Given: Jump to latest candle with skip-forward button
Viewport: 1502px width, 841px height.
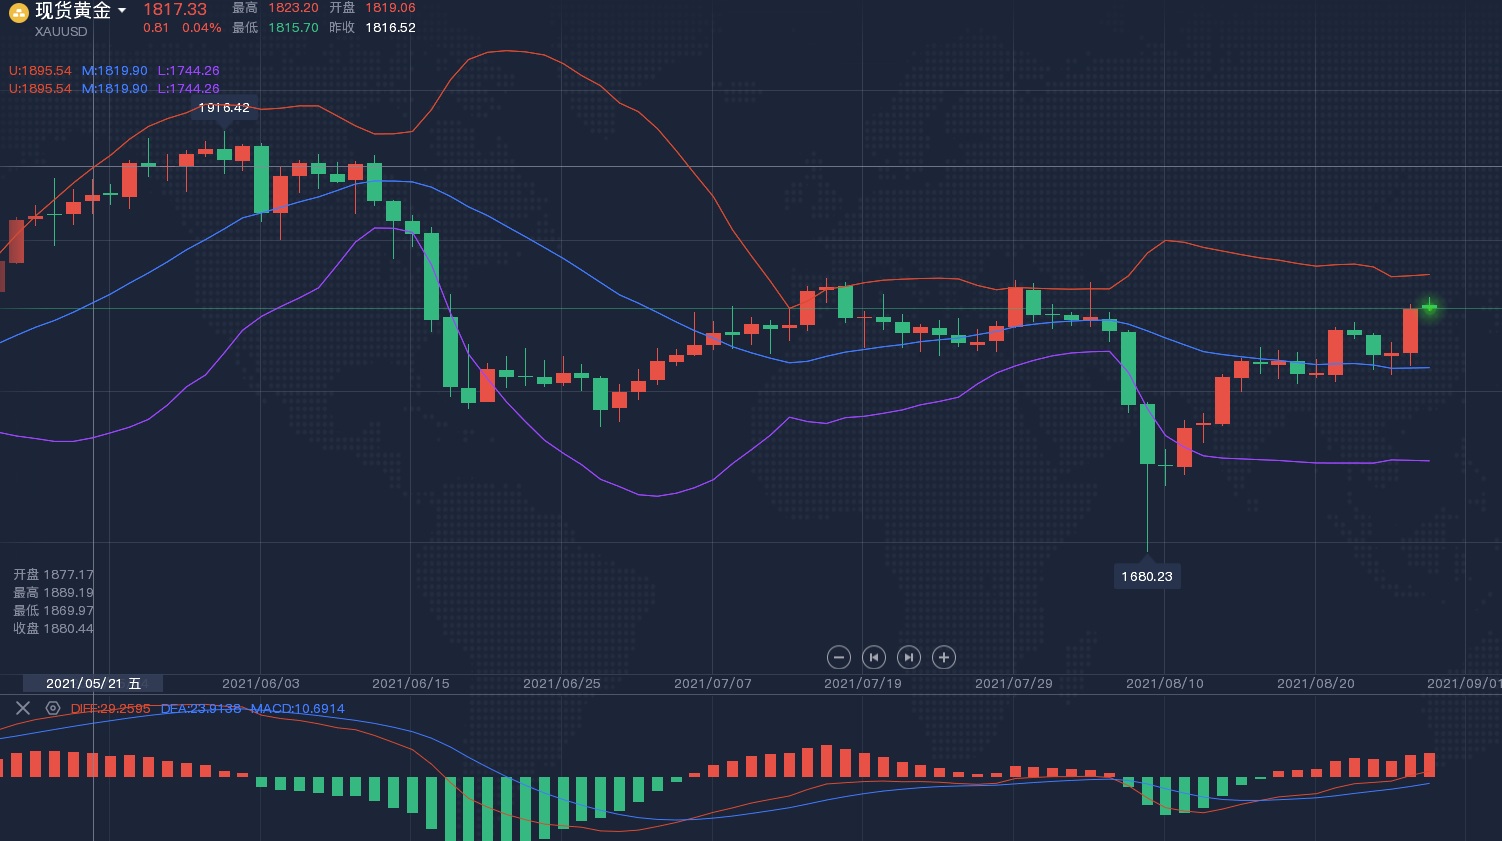Looking at the screenshot, I should coord(908,657).
